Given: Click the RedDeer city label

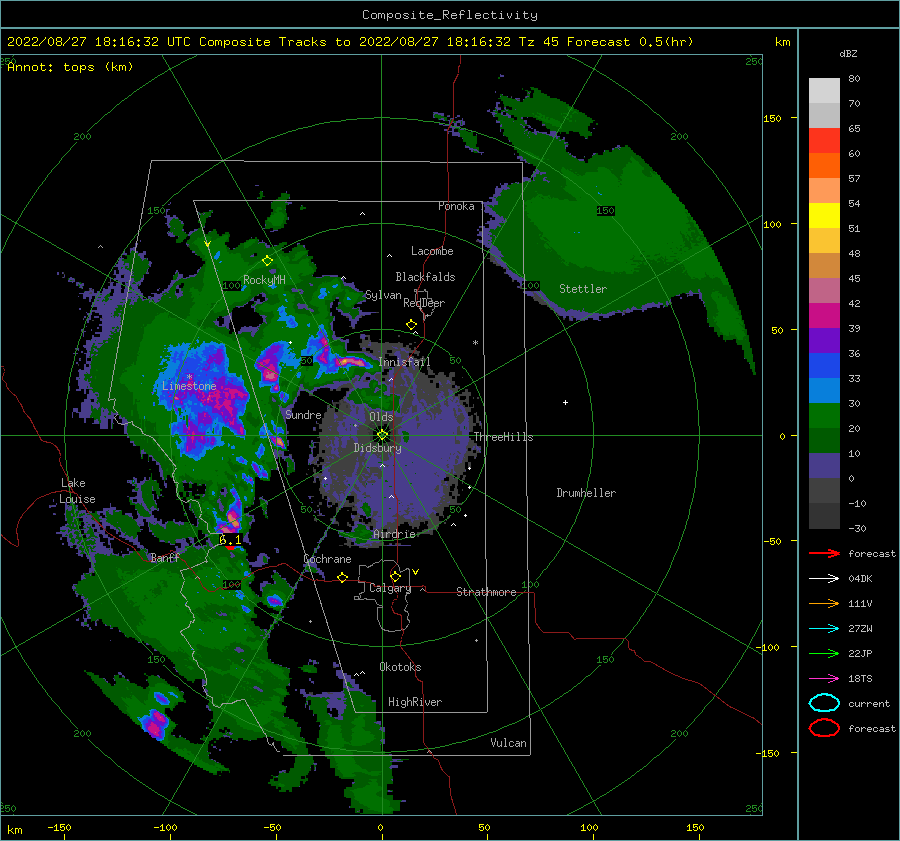Looking at the screenshot, I should coord(424,303).
